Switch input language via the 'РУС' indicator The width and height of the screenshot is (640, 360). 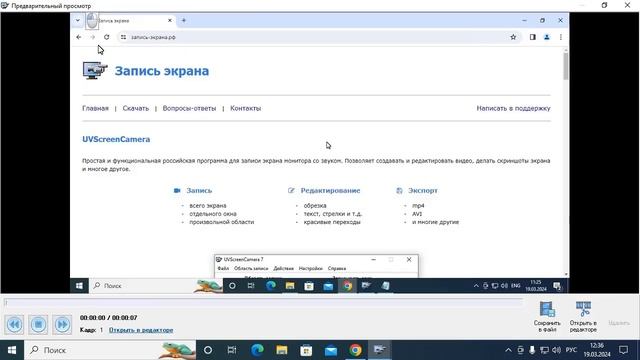click(571, 350)
